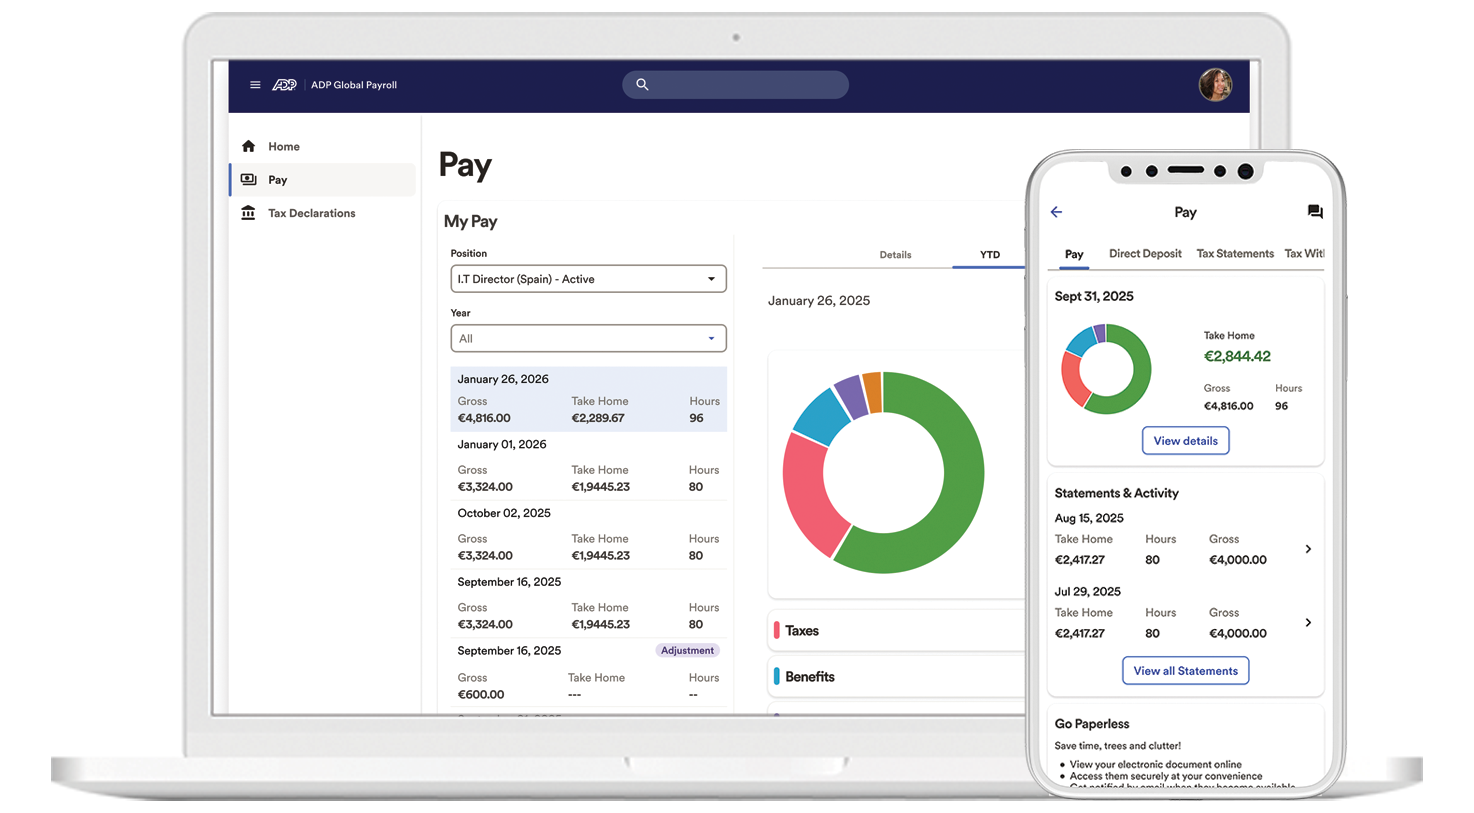Open Tax Declarations via its bank icon
This screenshot has width=1474, height=813.
pyautogui.click(x=248, y=212)
